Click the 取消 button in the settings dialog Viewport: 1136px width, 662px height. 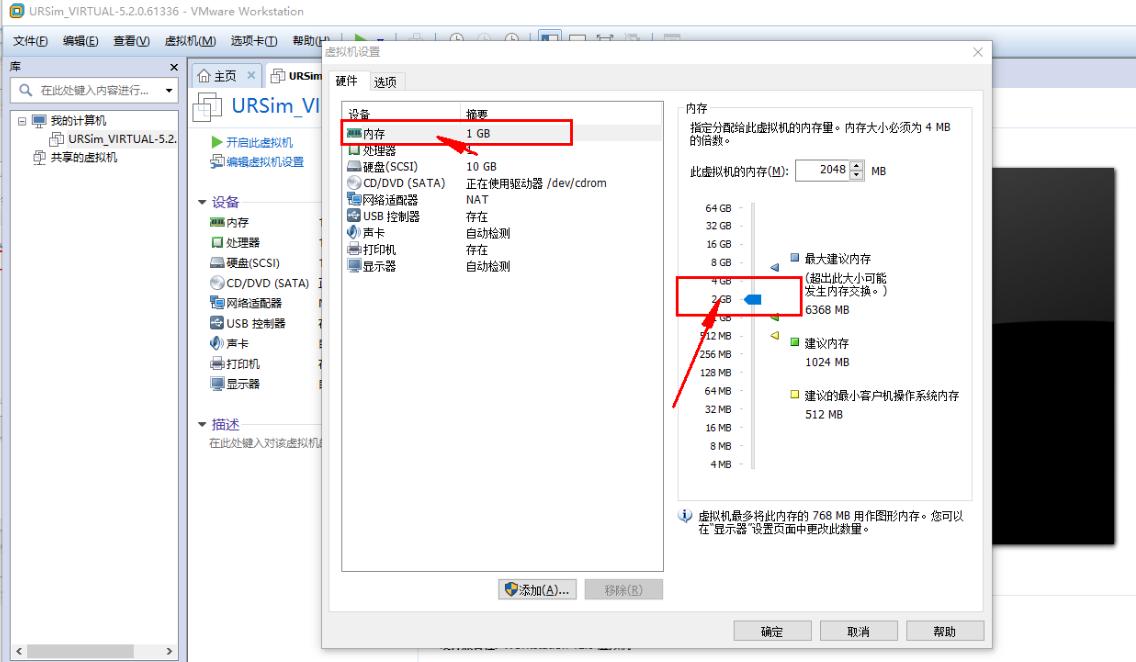(859, 631)
